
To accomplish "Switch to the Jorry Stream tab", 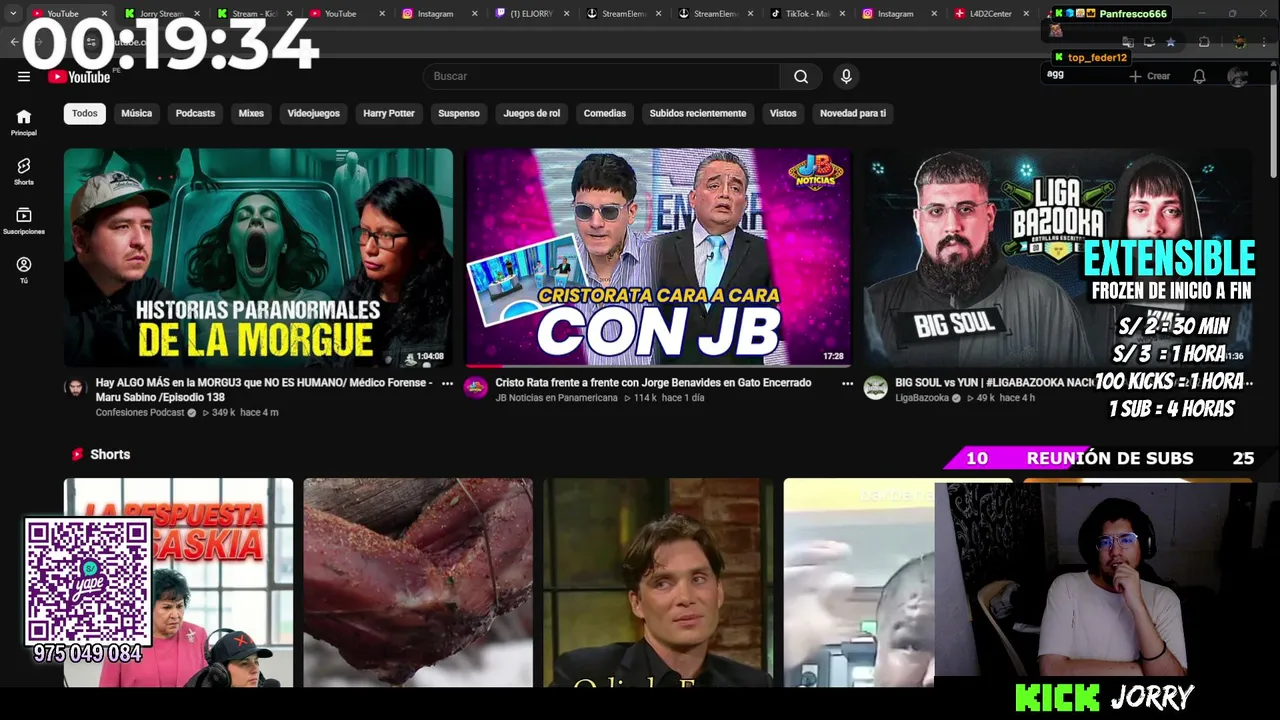I will (160, 14).
